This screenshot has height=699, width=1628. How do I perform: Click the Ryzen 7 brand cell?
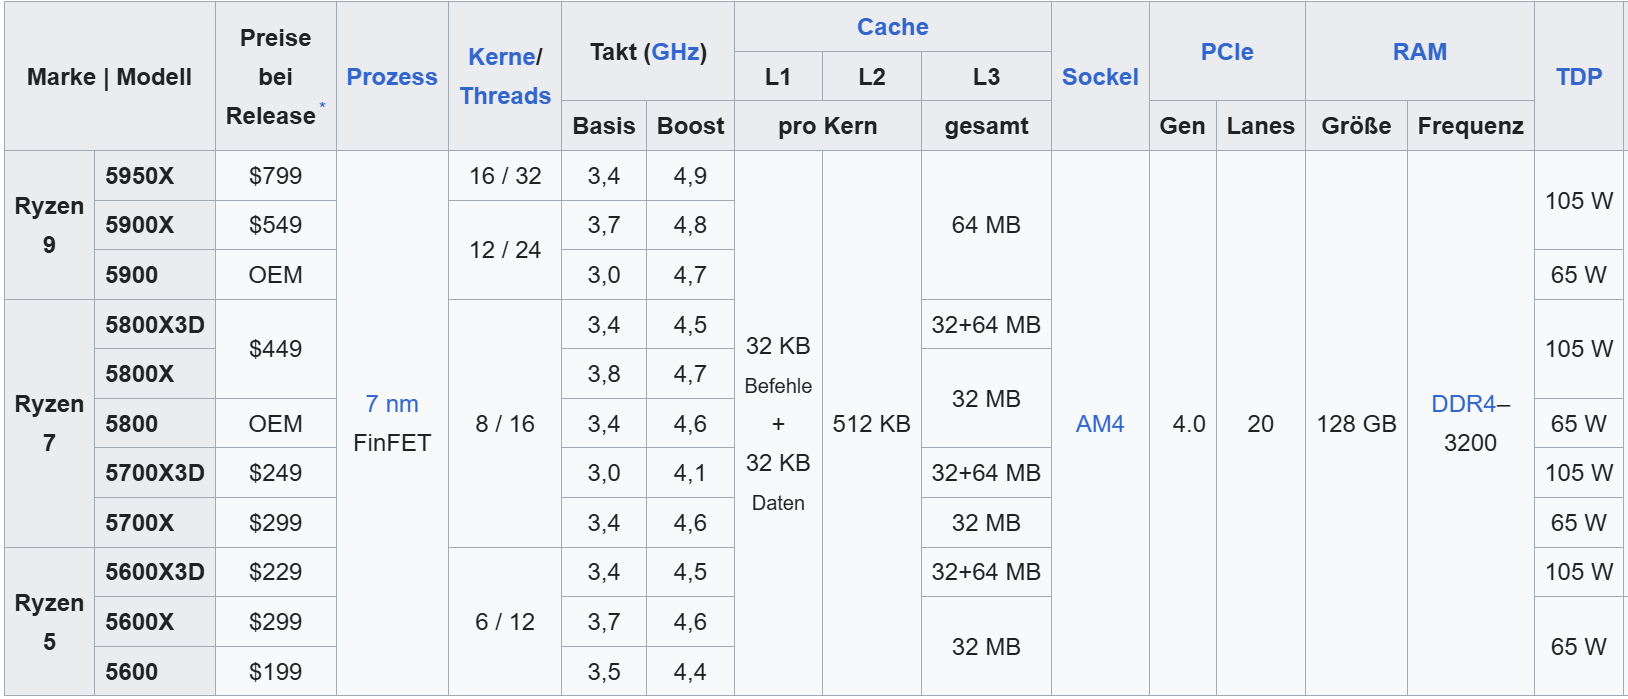click(x=49, y=423)
